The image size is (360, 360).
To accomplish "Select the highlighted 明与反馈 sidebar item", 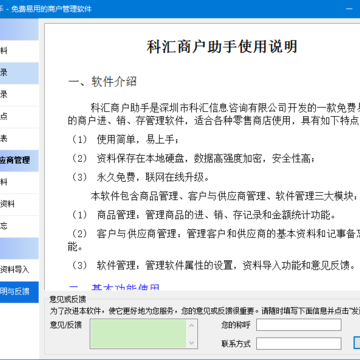I will (19, 292).
